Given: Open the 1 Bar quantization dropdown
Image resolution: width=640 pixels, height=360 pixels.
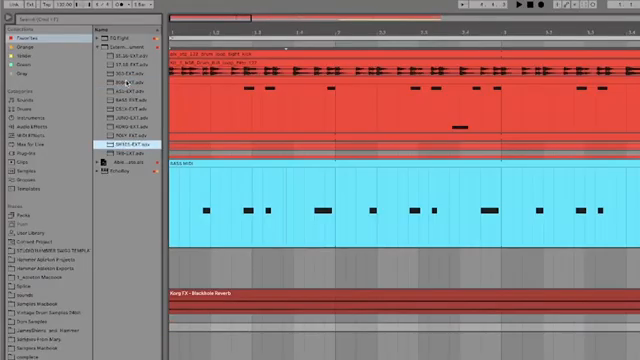Looking at the screenshot, I should pyautogui.click(x=143, y=4).
